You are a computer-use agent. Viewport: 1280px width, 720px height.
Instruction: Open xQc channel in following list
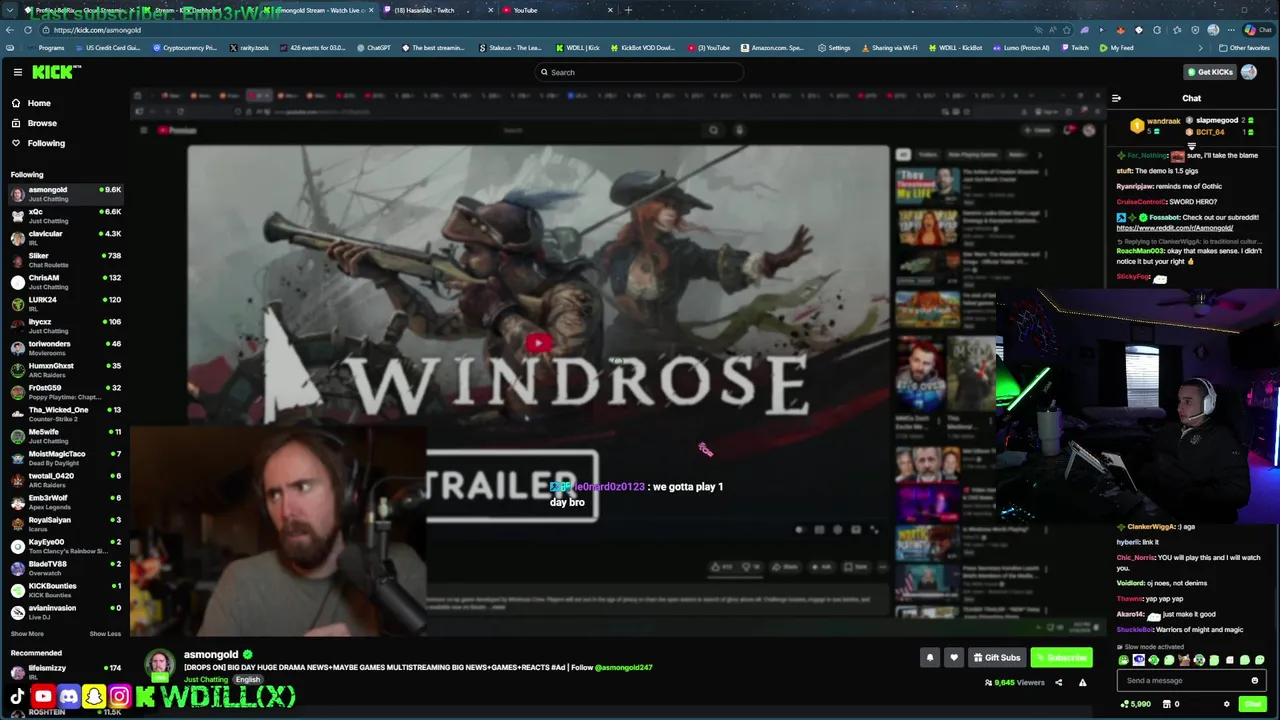click(x=65, y=216)
